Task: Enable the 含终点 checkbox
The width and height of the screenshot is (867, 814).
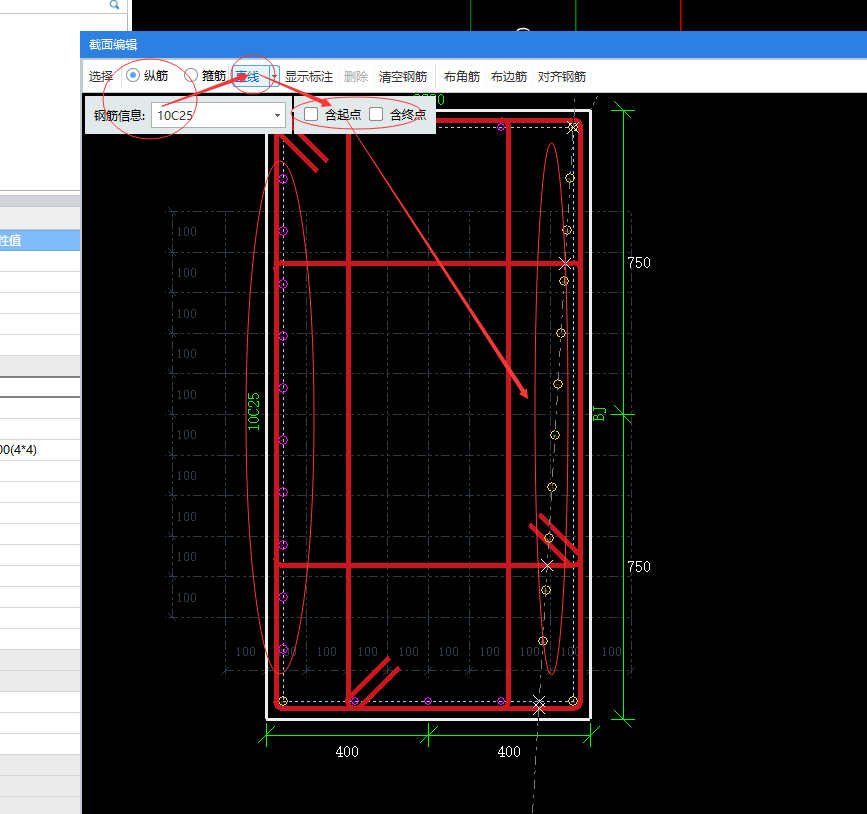Action: click(376, 114)
